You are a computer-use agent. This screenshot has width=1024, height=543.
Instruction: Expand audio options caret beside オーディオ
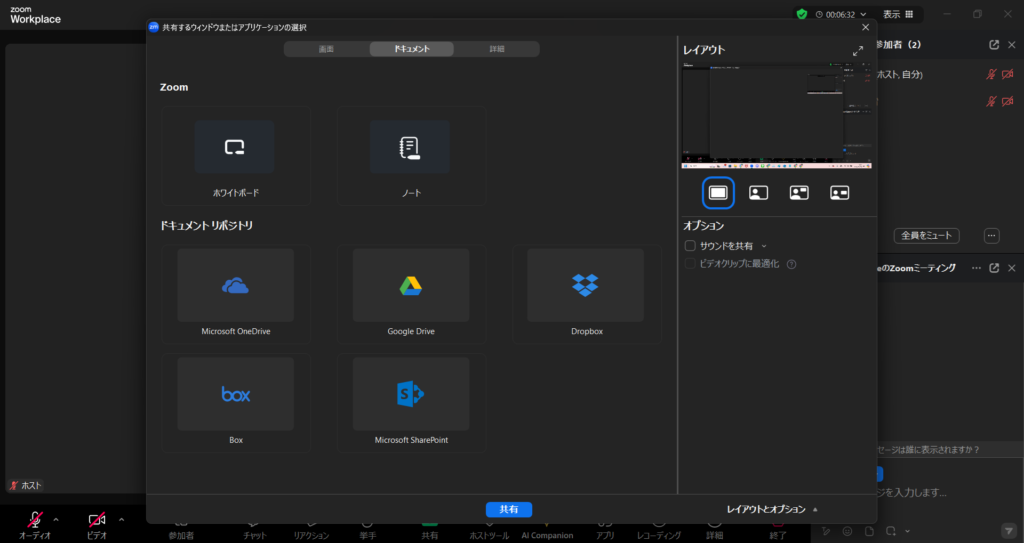tap(55, 519)
